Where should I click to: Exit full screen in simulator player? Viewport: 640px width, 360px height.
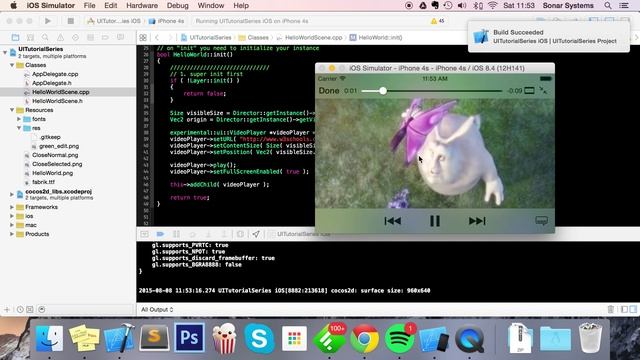543,90
